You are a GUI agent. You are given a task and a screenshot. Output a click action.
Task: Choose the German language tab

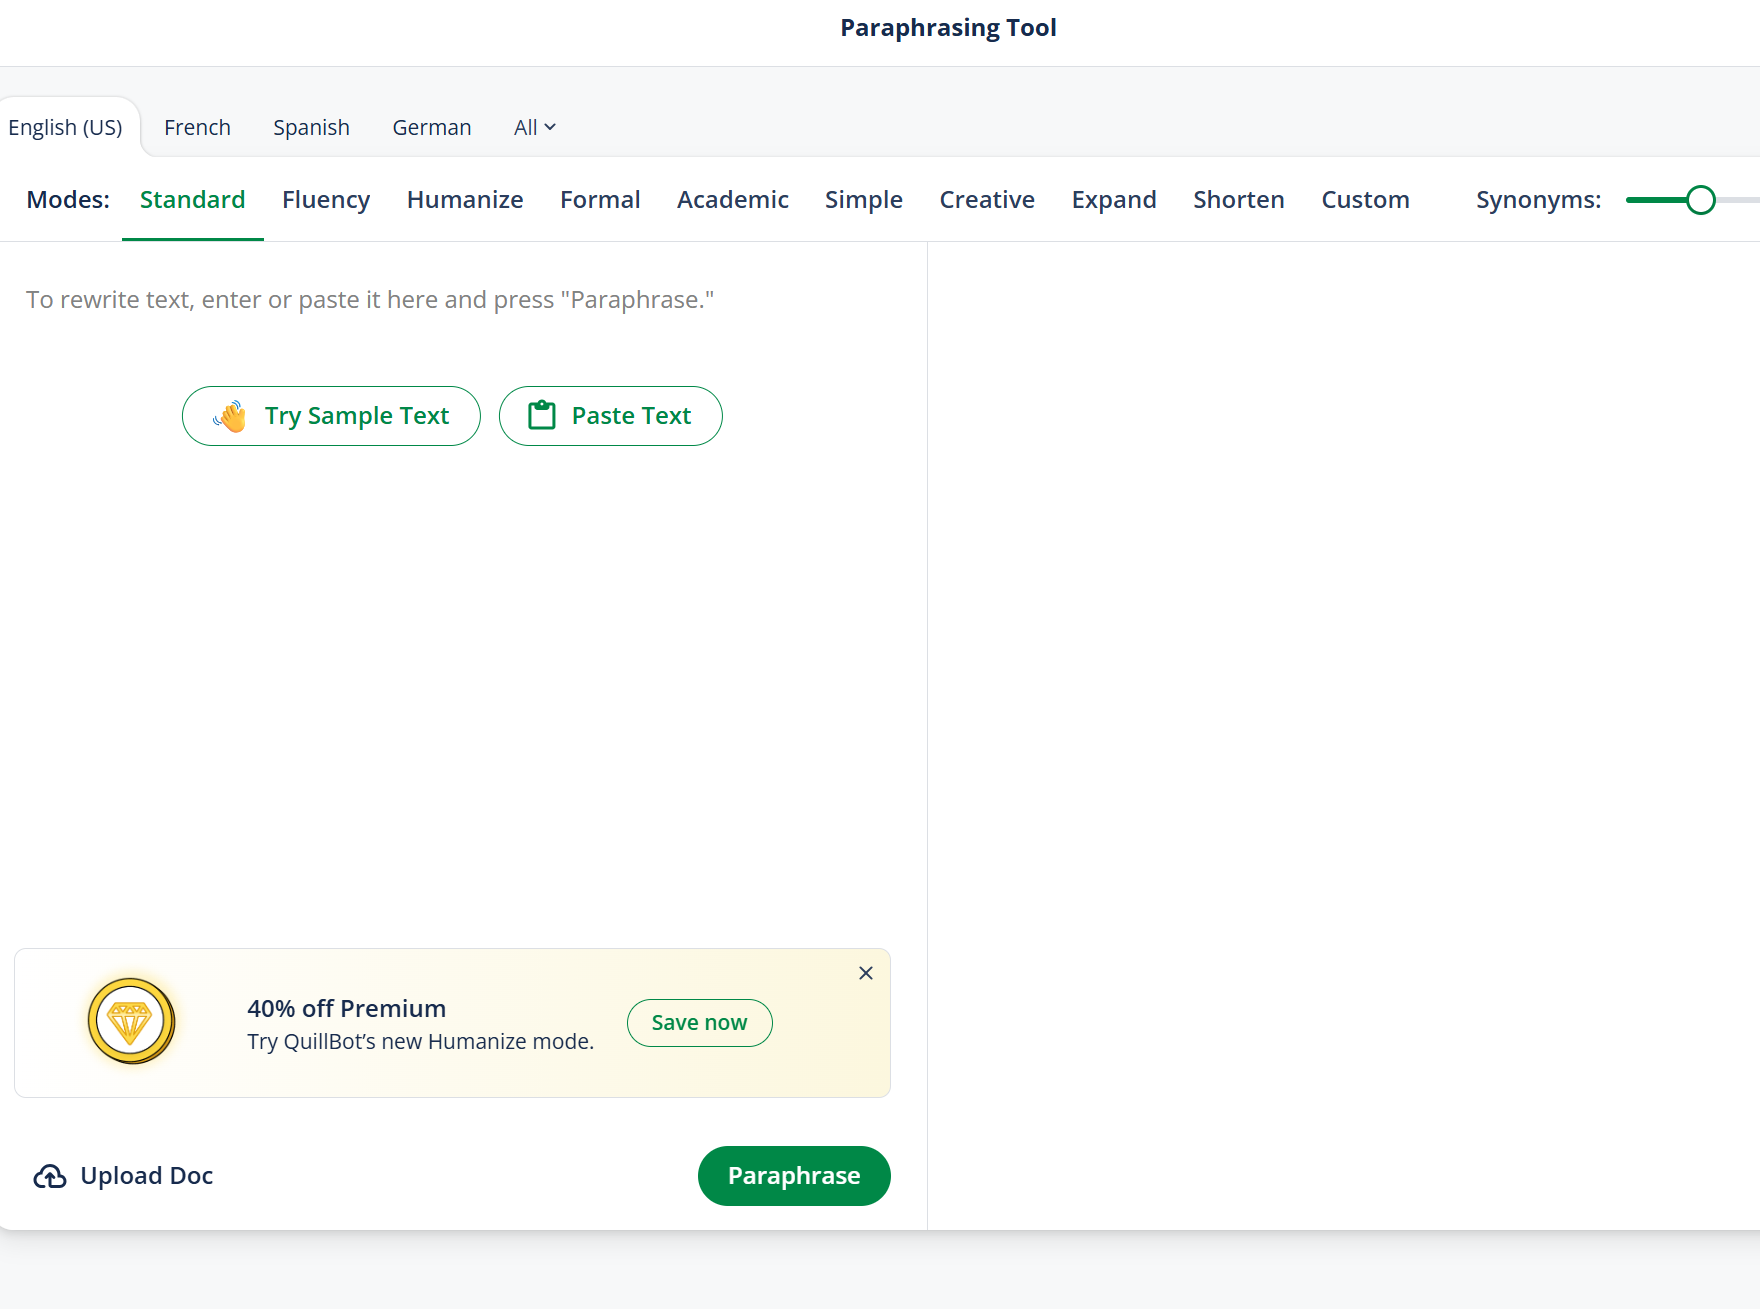[431, 128]
